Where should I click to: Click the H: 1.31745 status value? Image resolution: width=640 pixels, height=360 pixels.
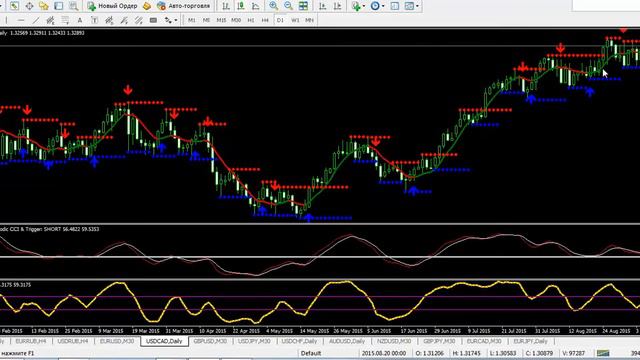467,353
